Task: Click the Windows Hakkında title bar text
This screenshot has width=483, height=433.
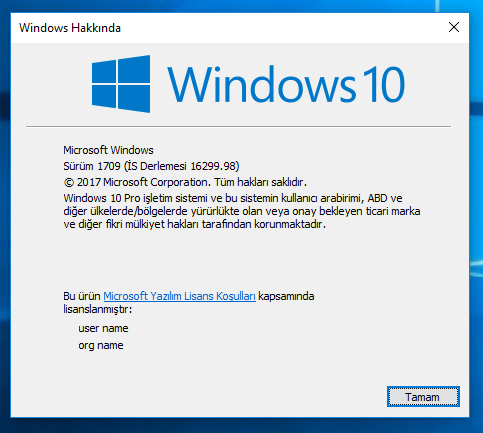Action: point(70,28)
